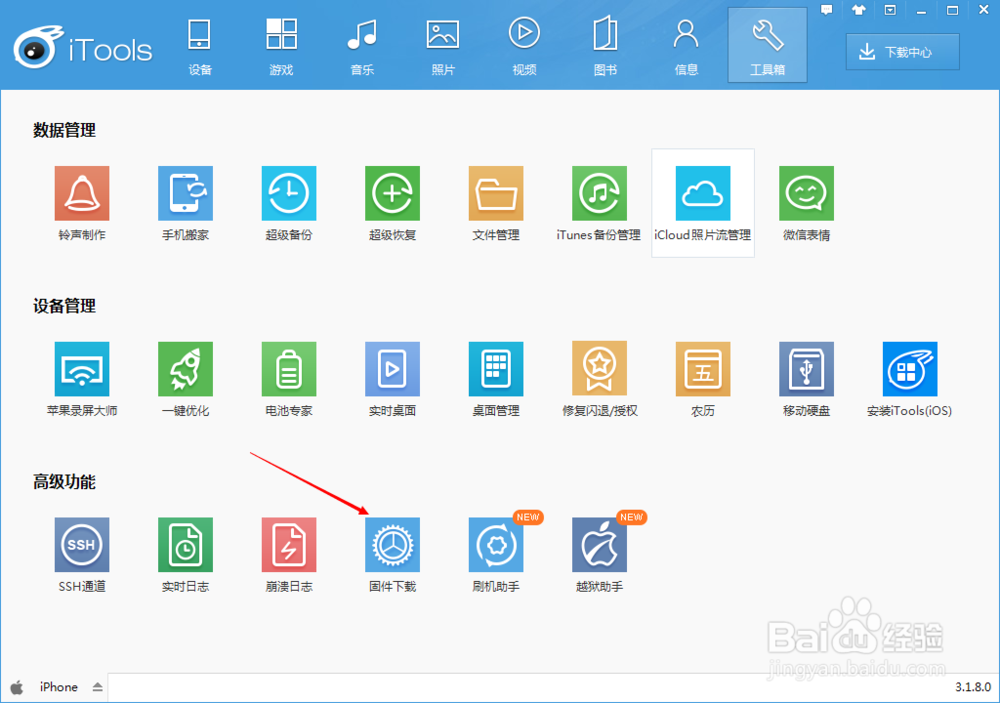The width and height of the screenshot is (1000, 703).
Task: Click the feedback speech bubble icon
Action: point(827,10)
